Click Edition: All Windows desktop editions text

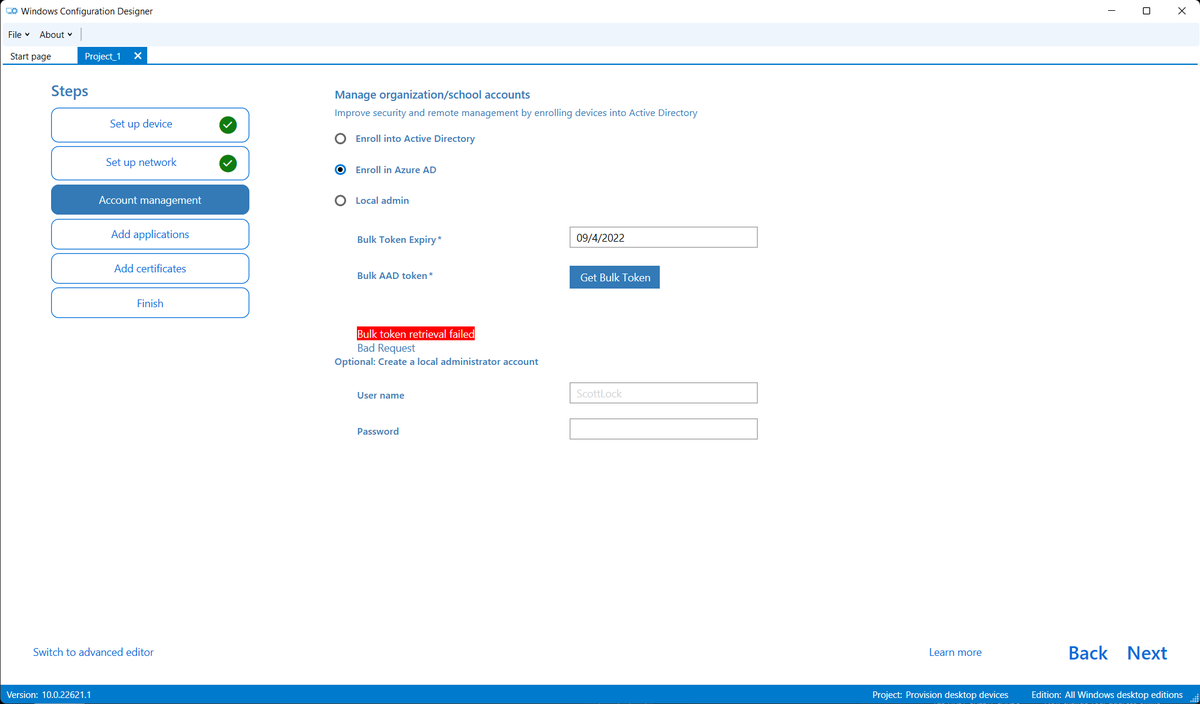point(1107,695)
